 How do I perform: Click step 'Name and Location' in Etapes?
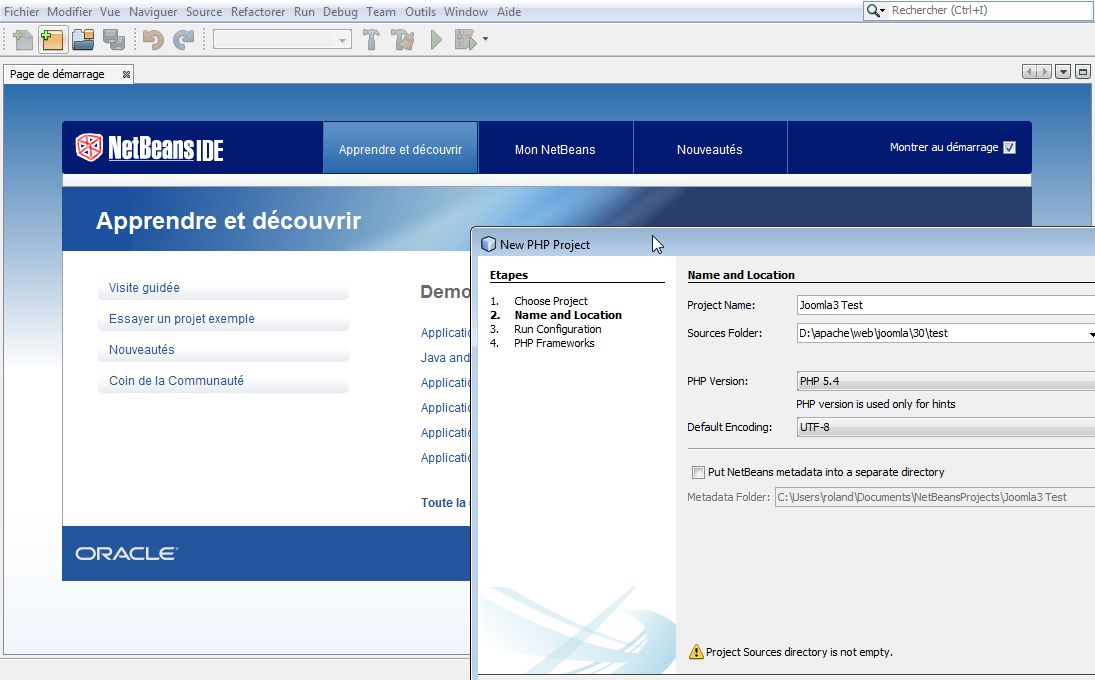[568, 315]
